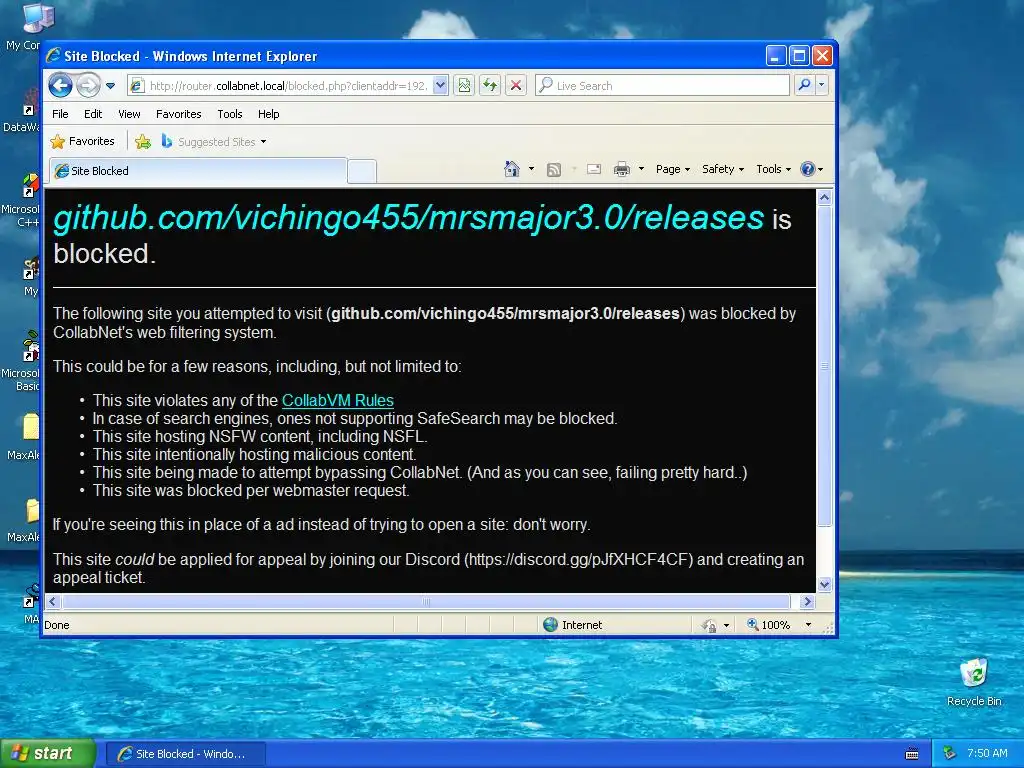Click the Forward arrow navigation button
The height and width of the screenshot is (768, 1024).
pos(88,85)
